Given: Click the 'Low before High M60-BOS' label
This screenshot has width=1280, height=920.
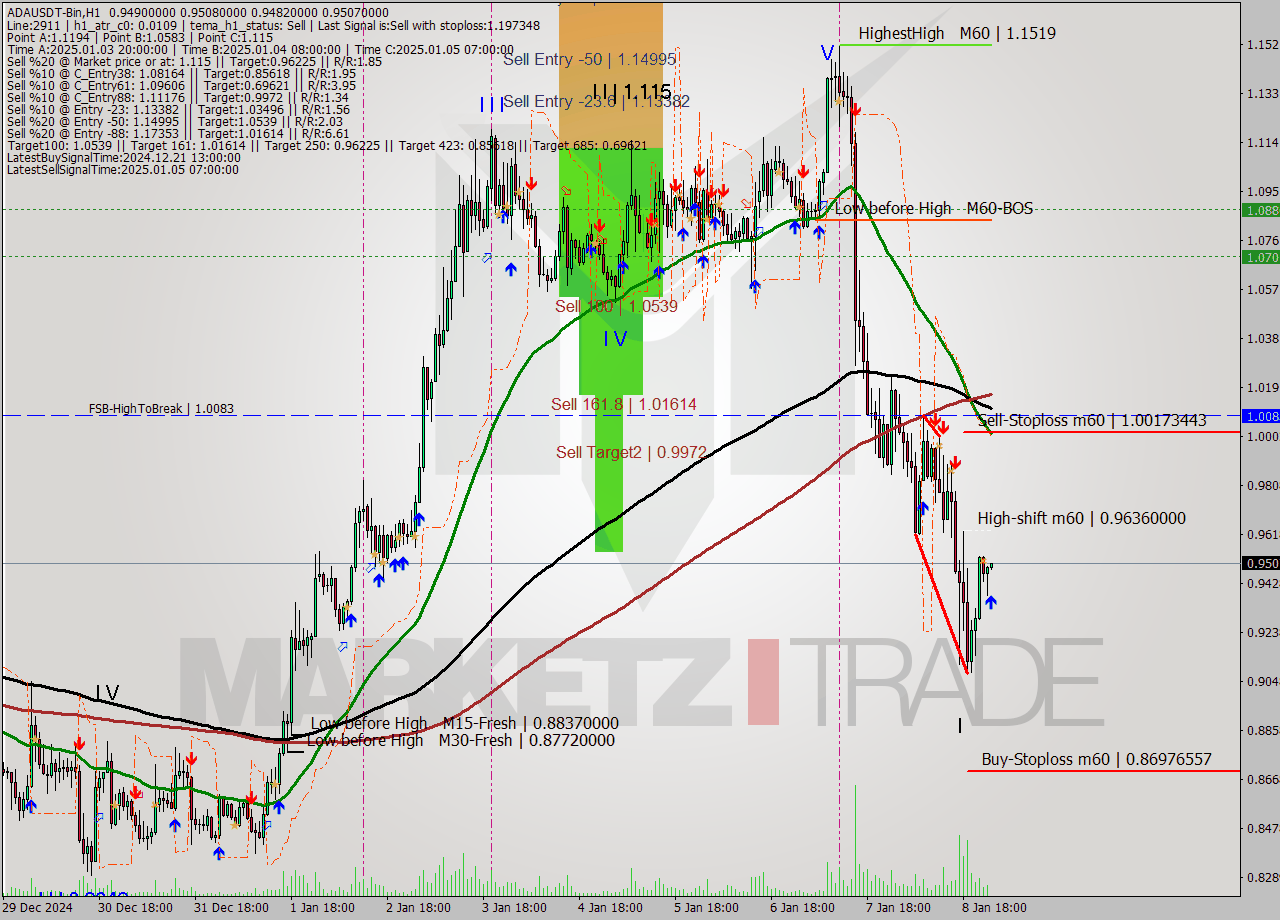Looking at the screenshot, I should (x=934, y=209).
